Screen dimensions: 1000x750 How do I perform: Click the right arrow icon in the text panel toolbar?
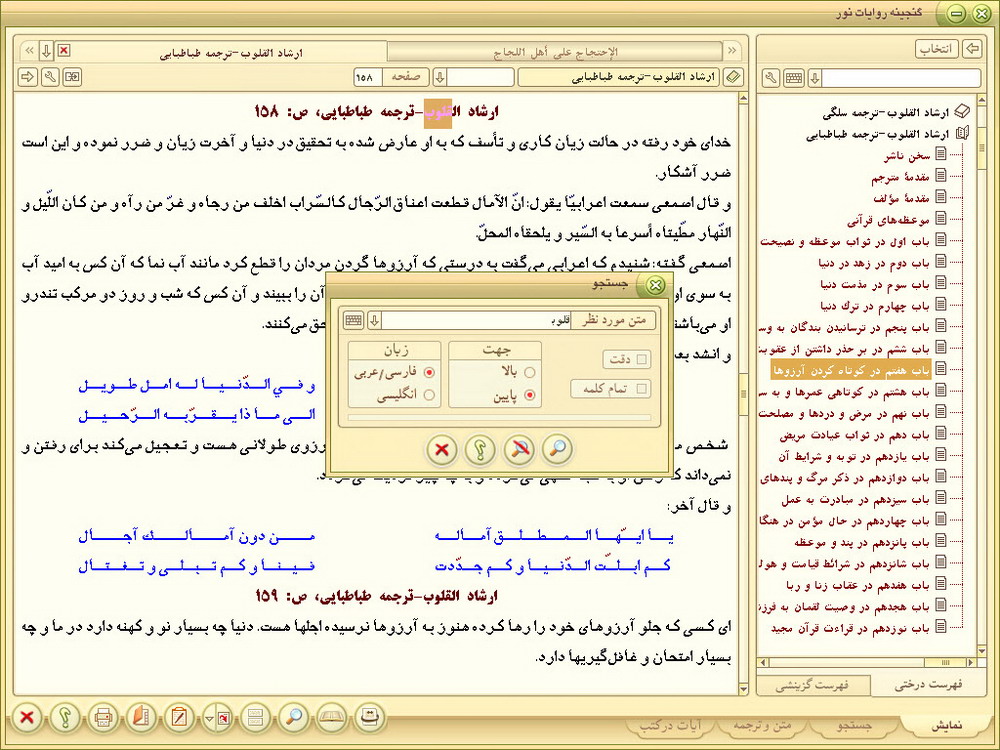27,77
